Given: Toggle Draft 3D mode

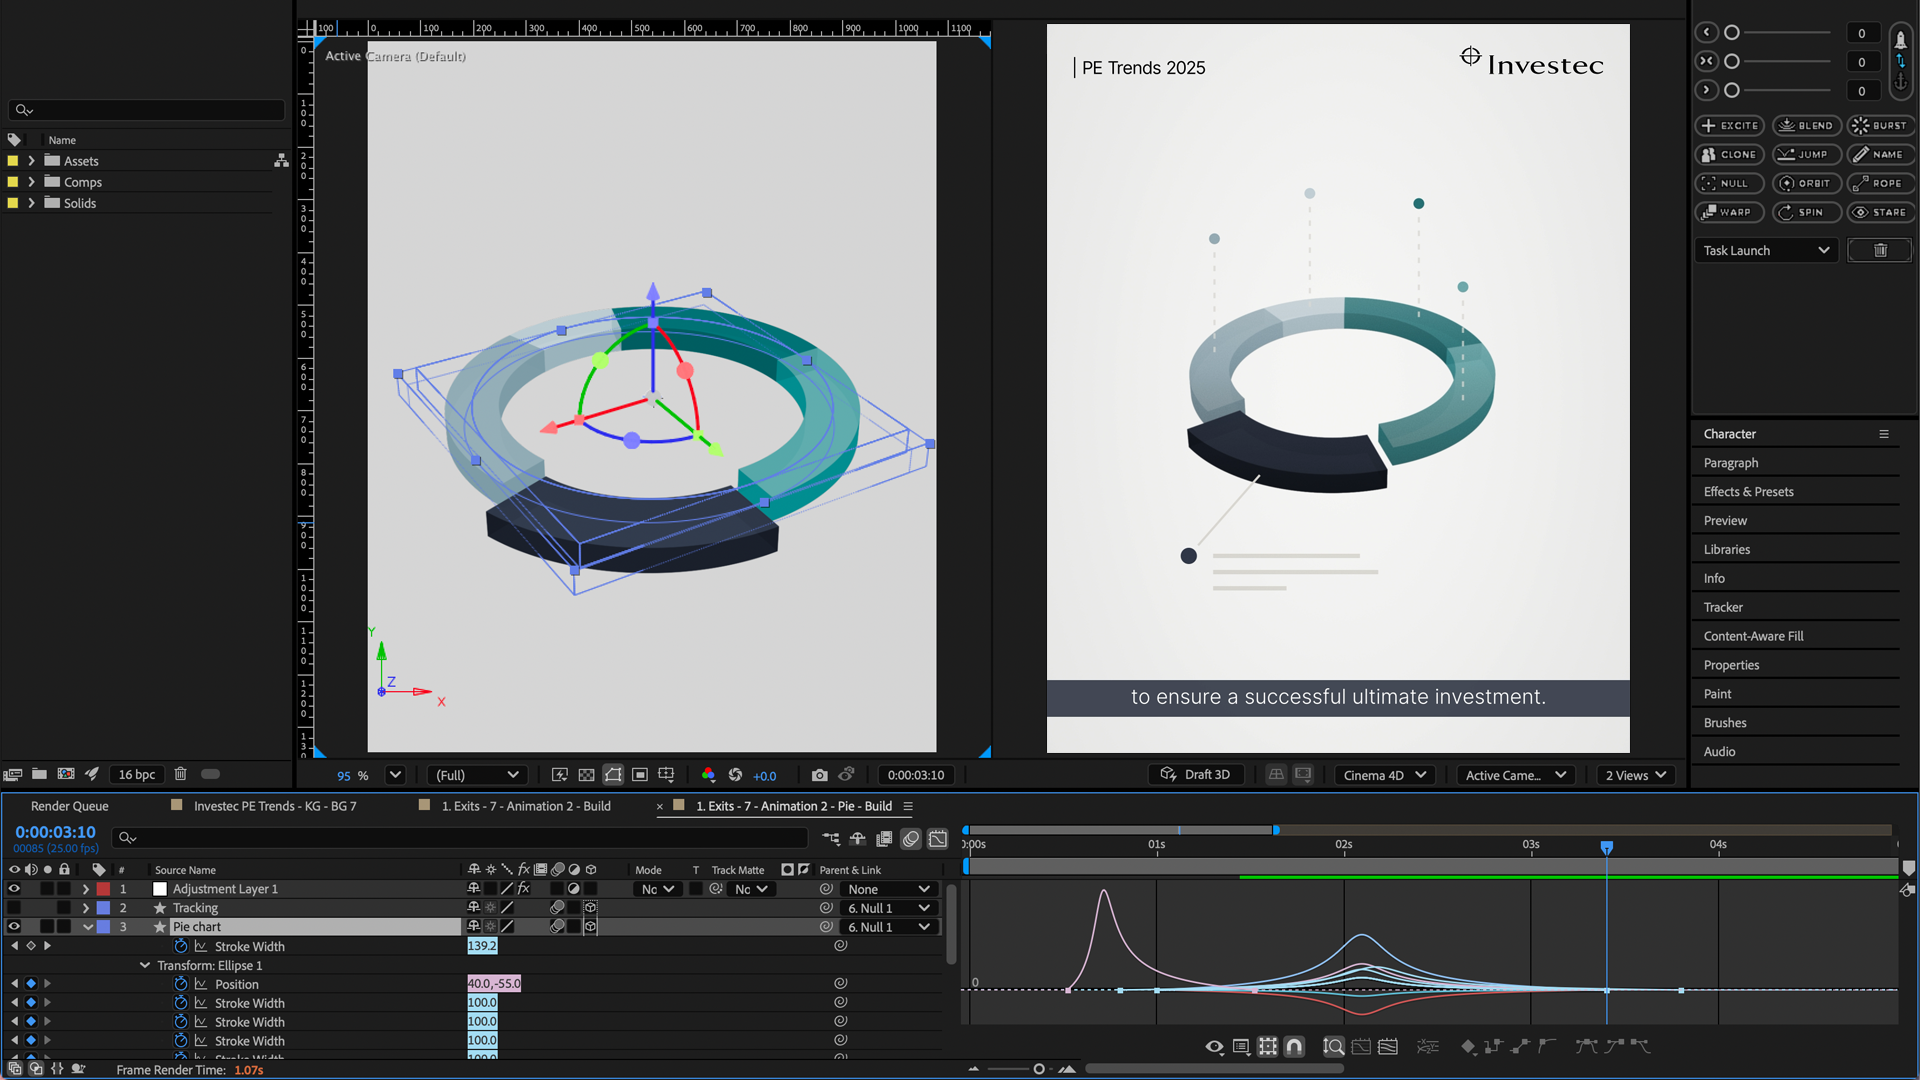Looking at the screenshot, I should pos(1196,775).
